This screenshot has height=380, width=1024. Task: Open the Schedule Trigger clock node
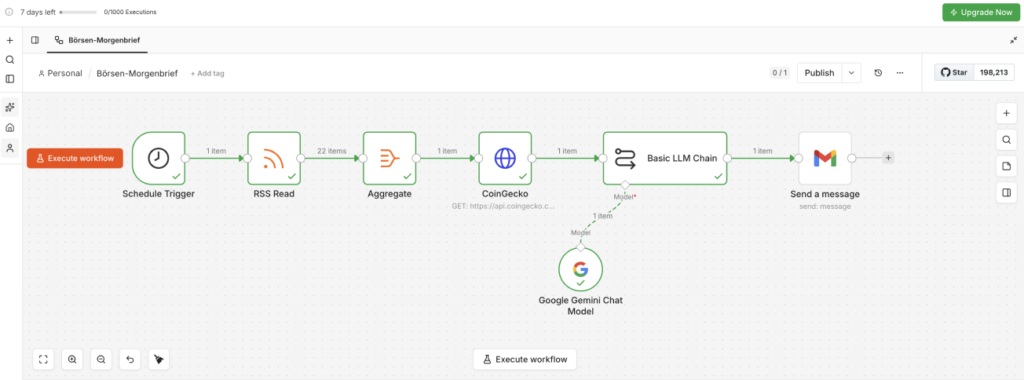pyautogui.click(x=159, y=158)
